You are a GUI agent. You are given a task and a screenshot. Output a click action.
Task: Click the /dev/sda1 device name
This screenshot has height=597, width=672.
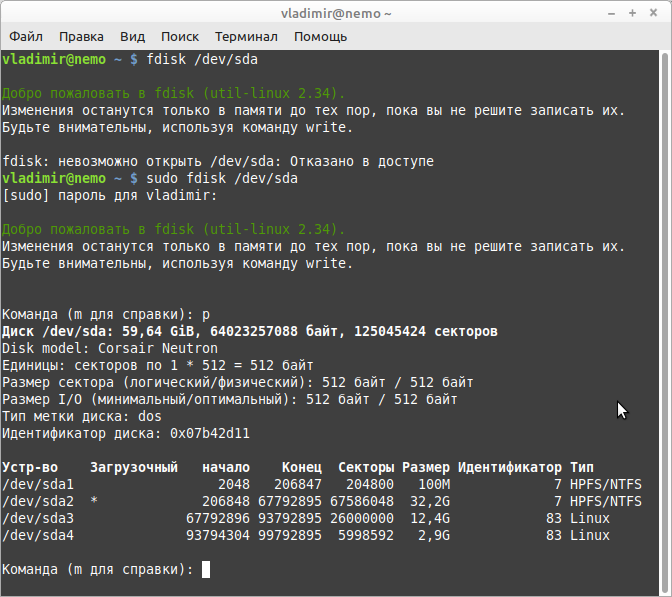click(x=38, y=484)
